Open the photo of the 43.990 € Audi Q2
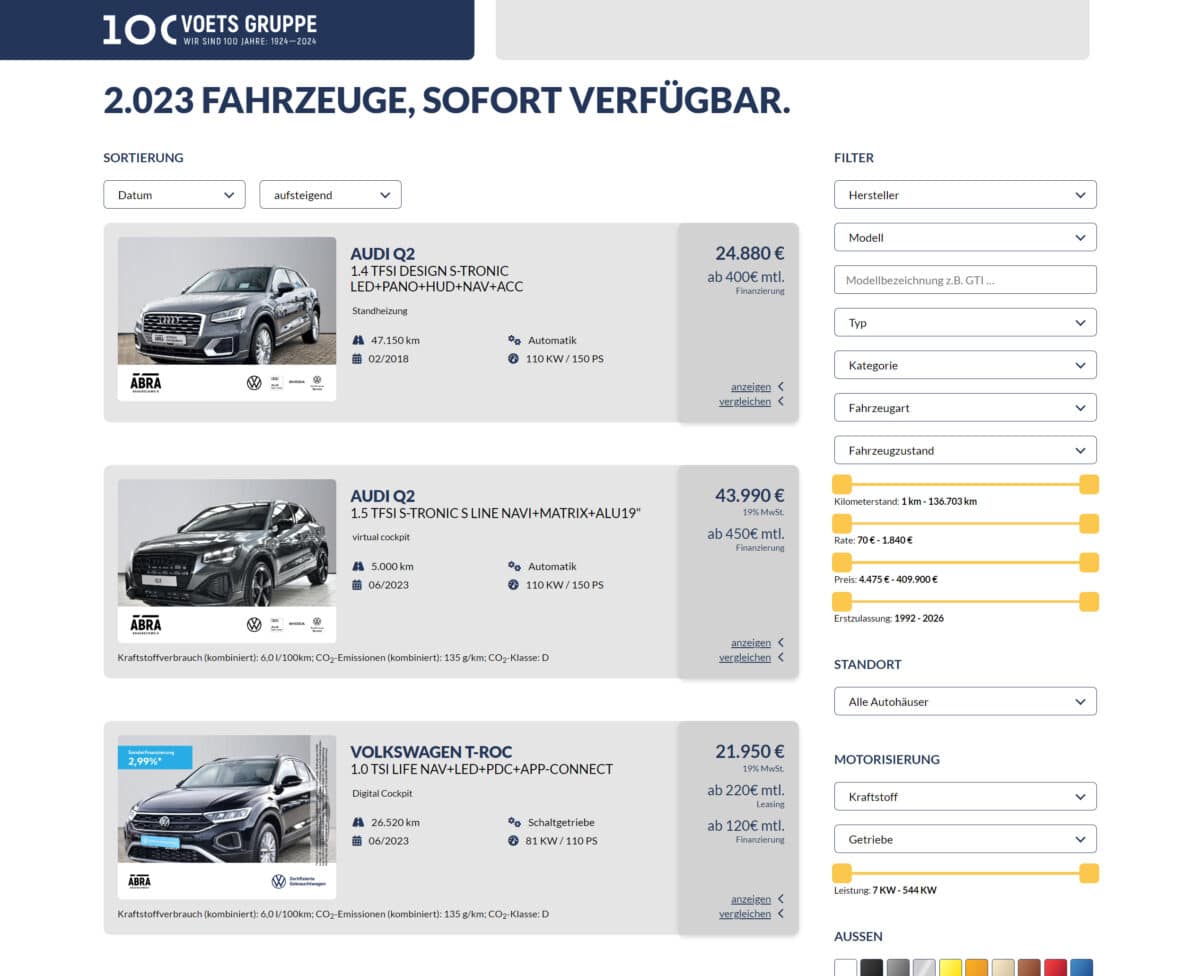 tap(227, 561)
